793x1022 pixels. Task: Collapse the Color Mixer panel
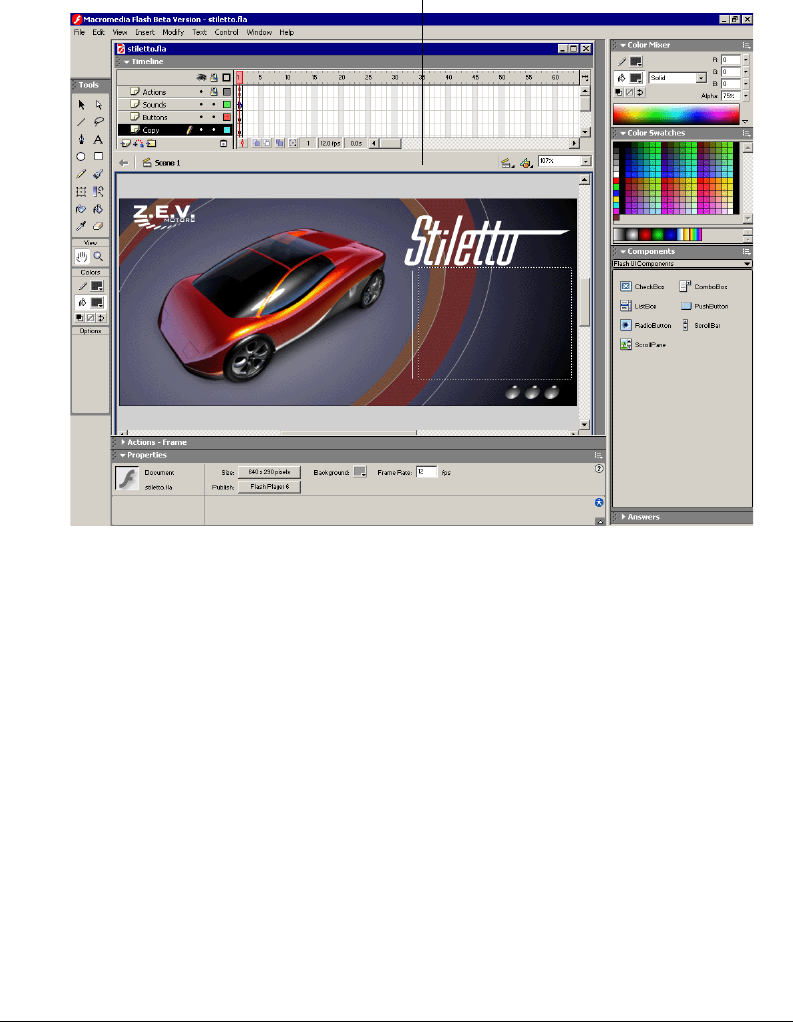tap(622, 45)
